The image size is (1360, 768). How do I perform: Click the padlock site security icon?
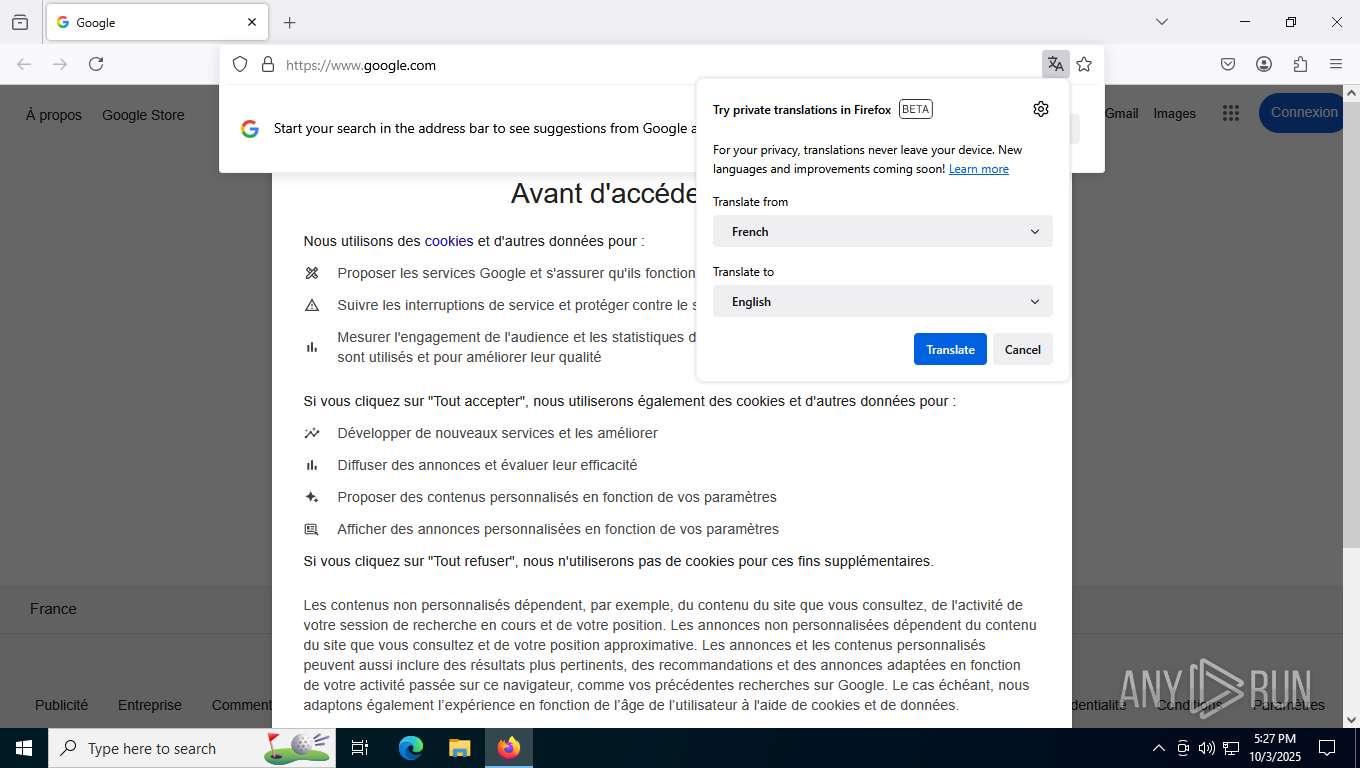267,64
